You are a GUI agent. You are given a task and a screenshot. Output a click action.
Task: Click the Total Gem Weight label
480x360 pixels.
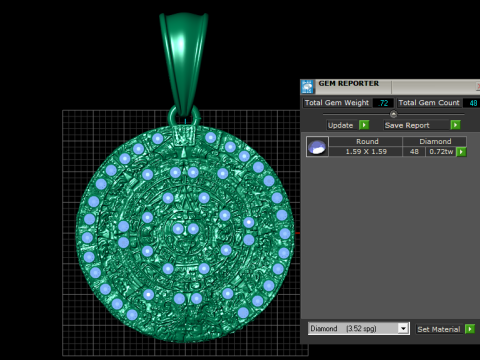337,103
